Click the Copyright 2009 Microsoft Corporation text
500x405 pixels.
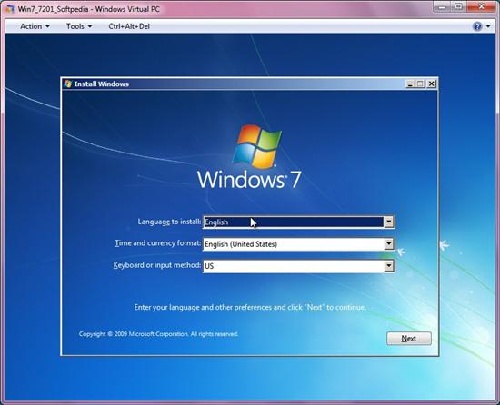coord(158,334)
